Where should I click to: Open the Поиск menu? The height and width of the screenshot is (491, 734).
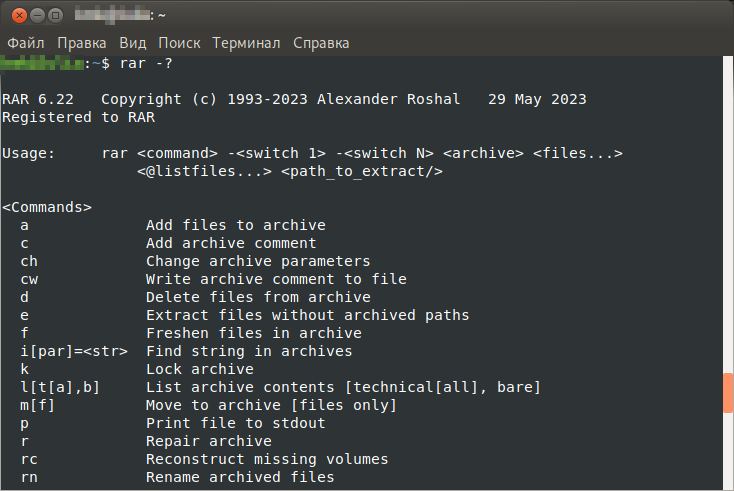[179, 43]
